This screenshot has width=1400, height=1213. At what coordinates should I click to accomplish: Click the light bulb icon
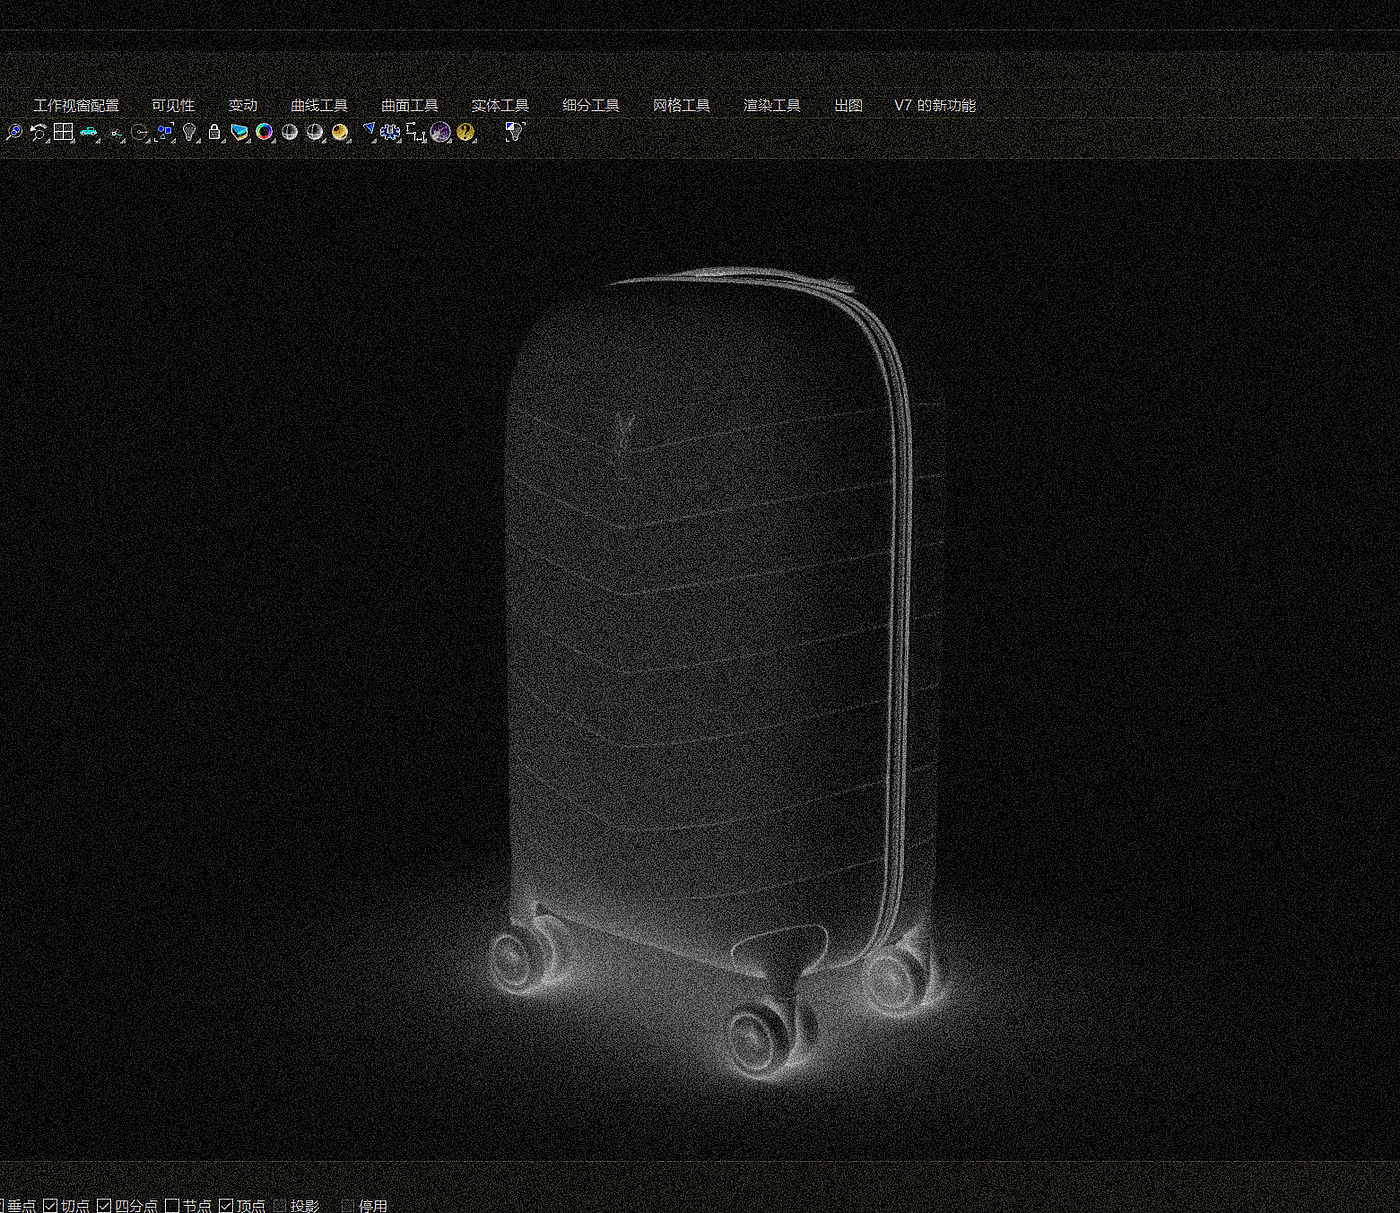189,132
